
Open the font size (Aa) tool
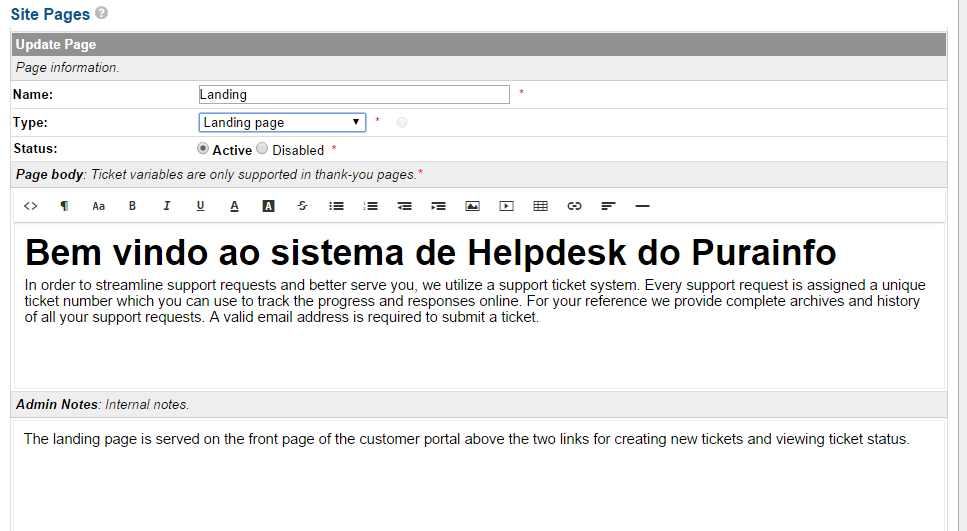pos(98,206)
